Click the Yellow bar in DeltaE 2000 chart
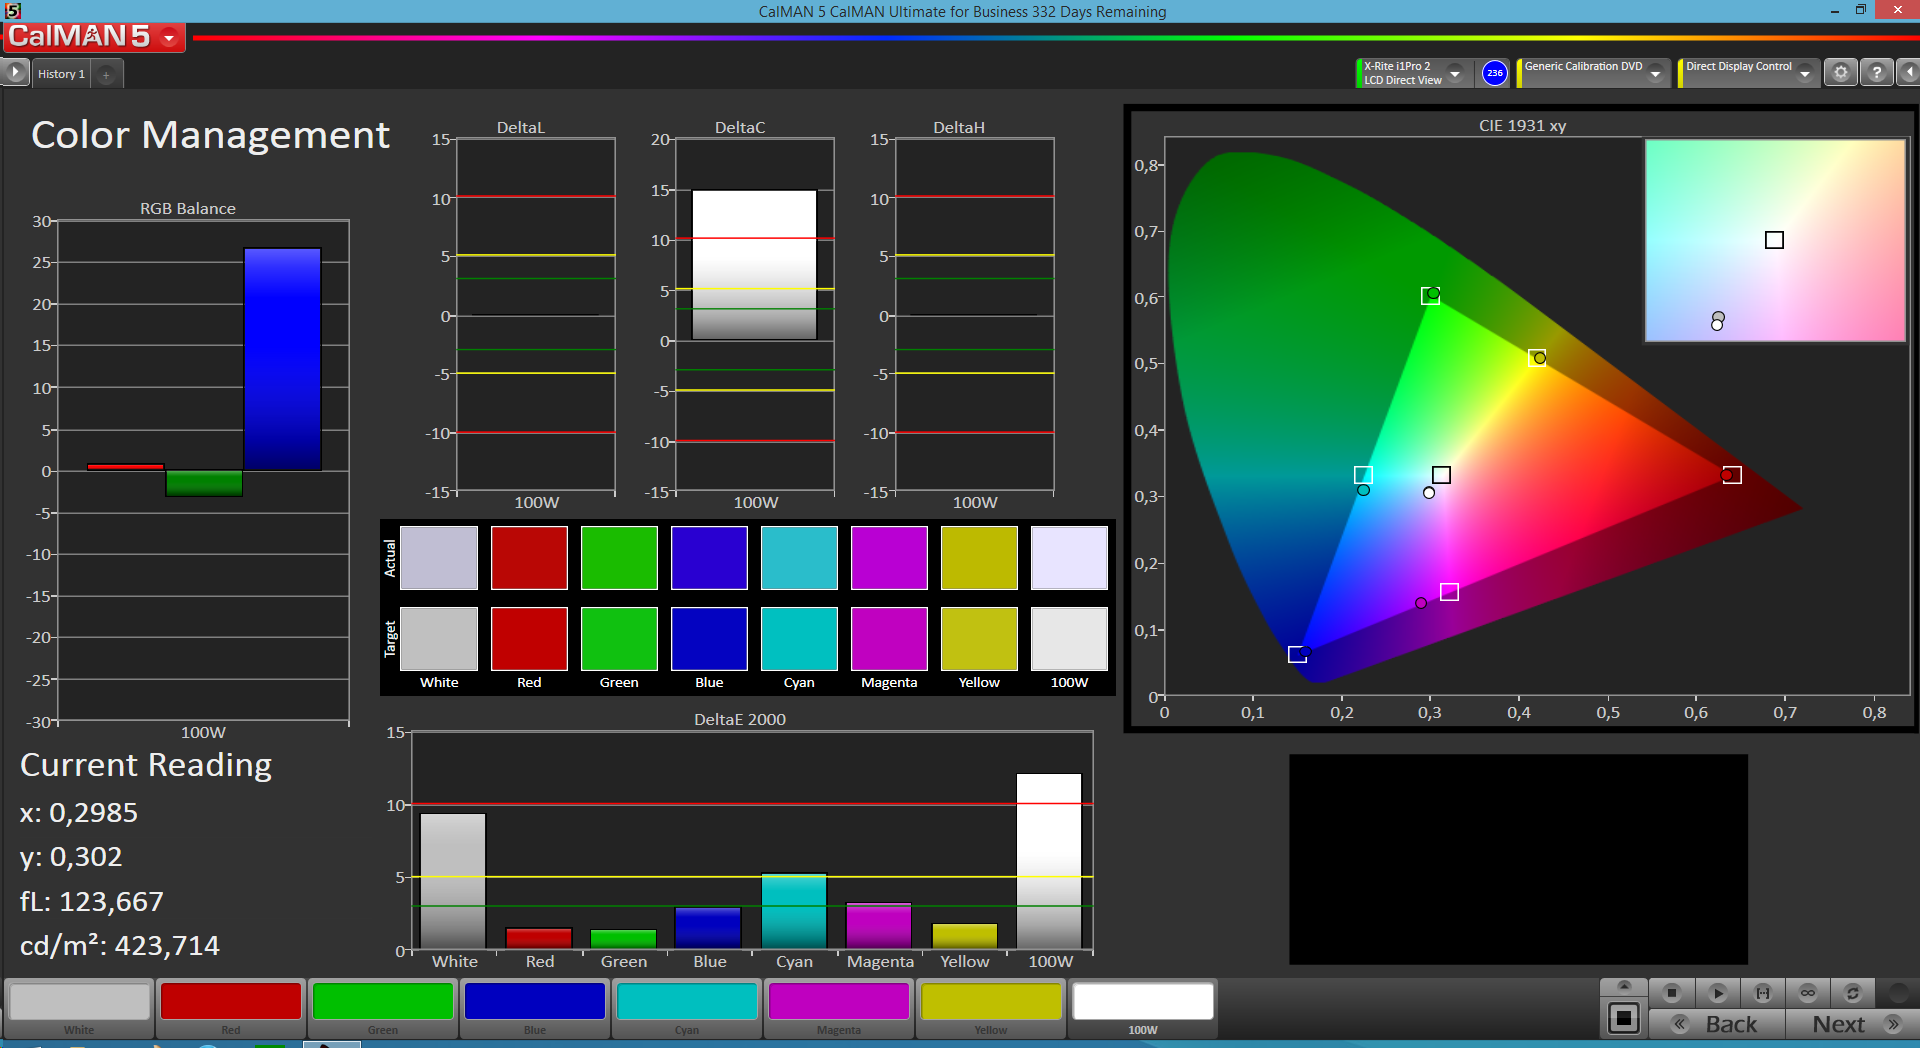 click(964, 936)
